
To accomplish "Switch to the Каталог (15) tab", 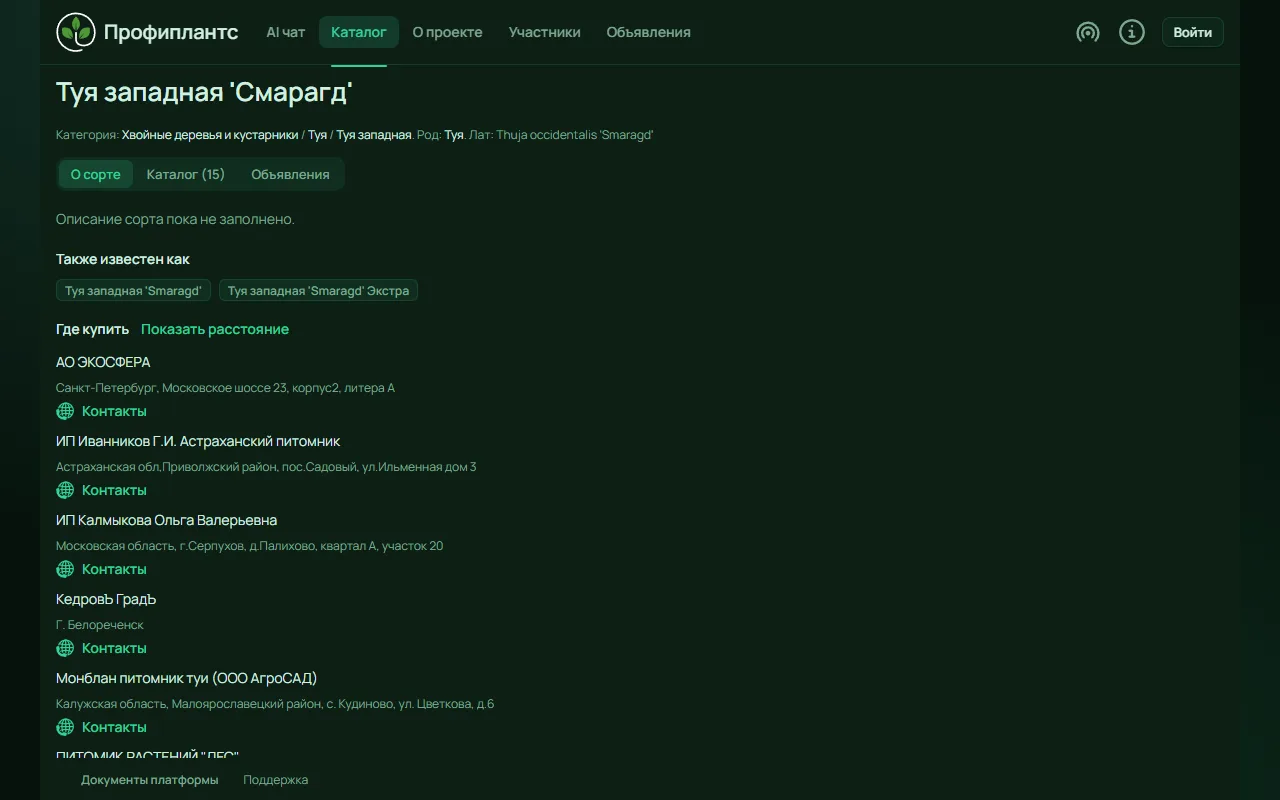I will point(186,174).
